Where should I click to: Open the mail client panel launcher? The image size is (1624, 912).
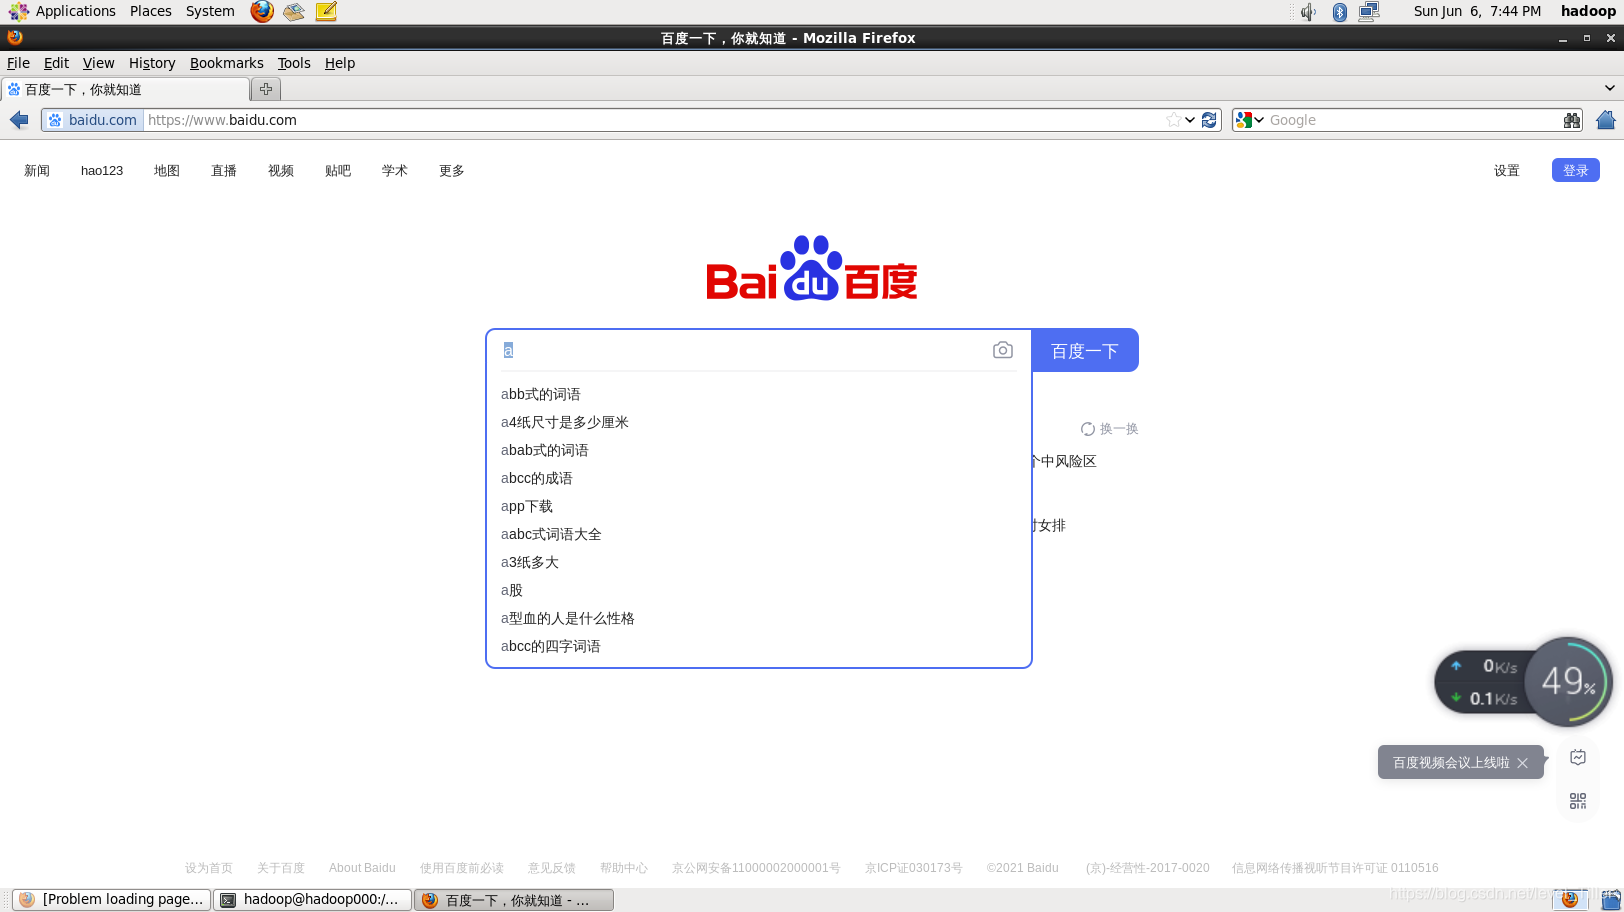pyautogui.click(x=294, y=11)
